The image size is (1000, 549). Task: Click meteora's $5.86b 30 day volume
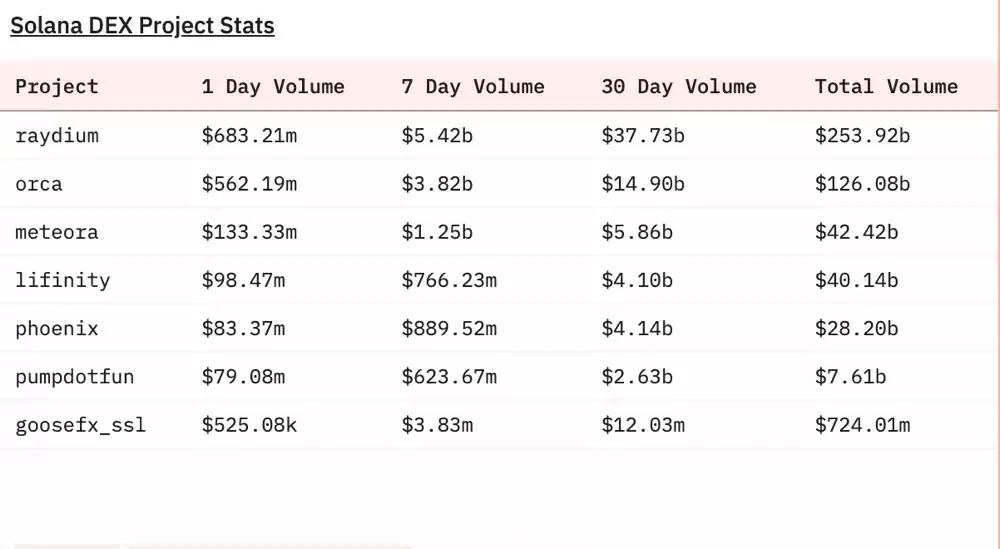coord(637,232)
